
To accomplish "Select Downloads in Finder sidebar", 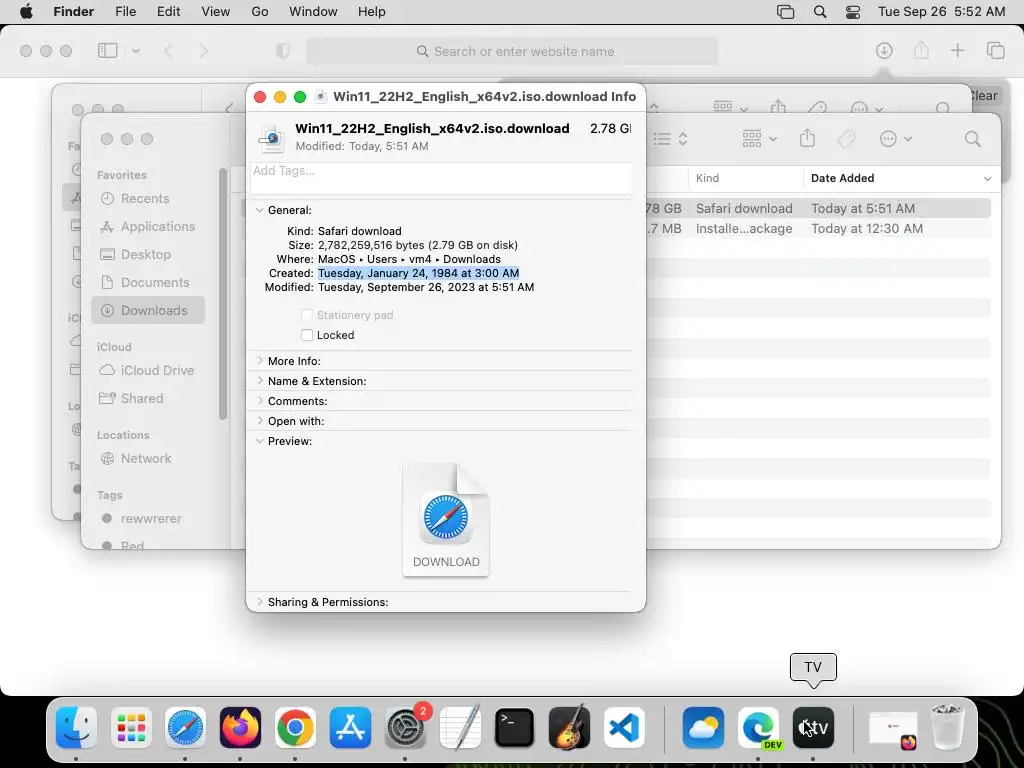I will (x=148, y=310).
